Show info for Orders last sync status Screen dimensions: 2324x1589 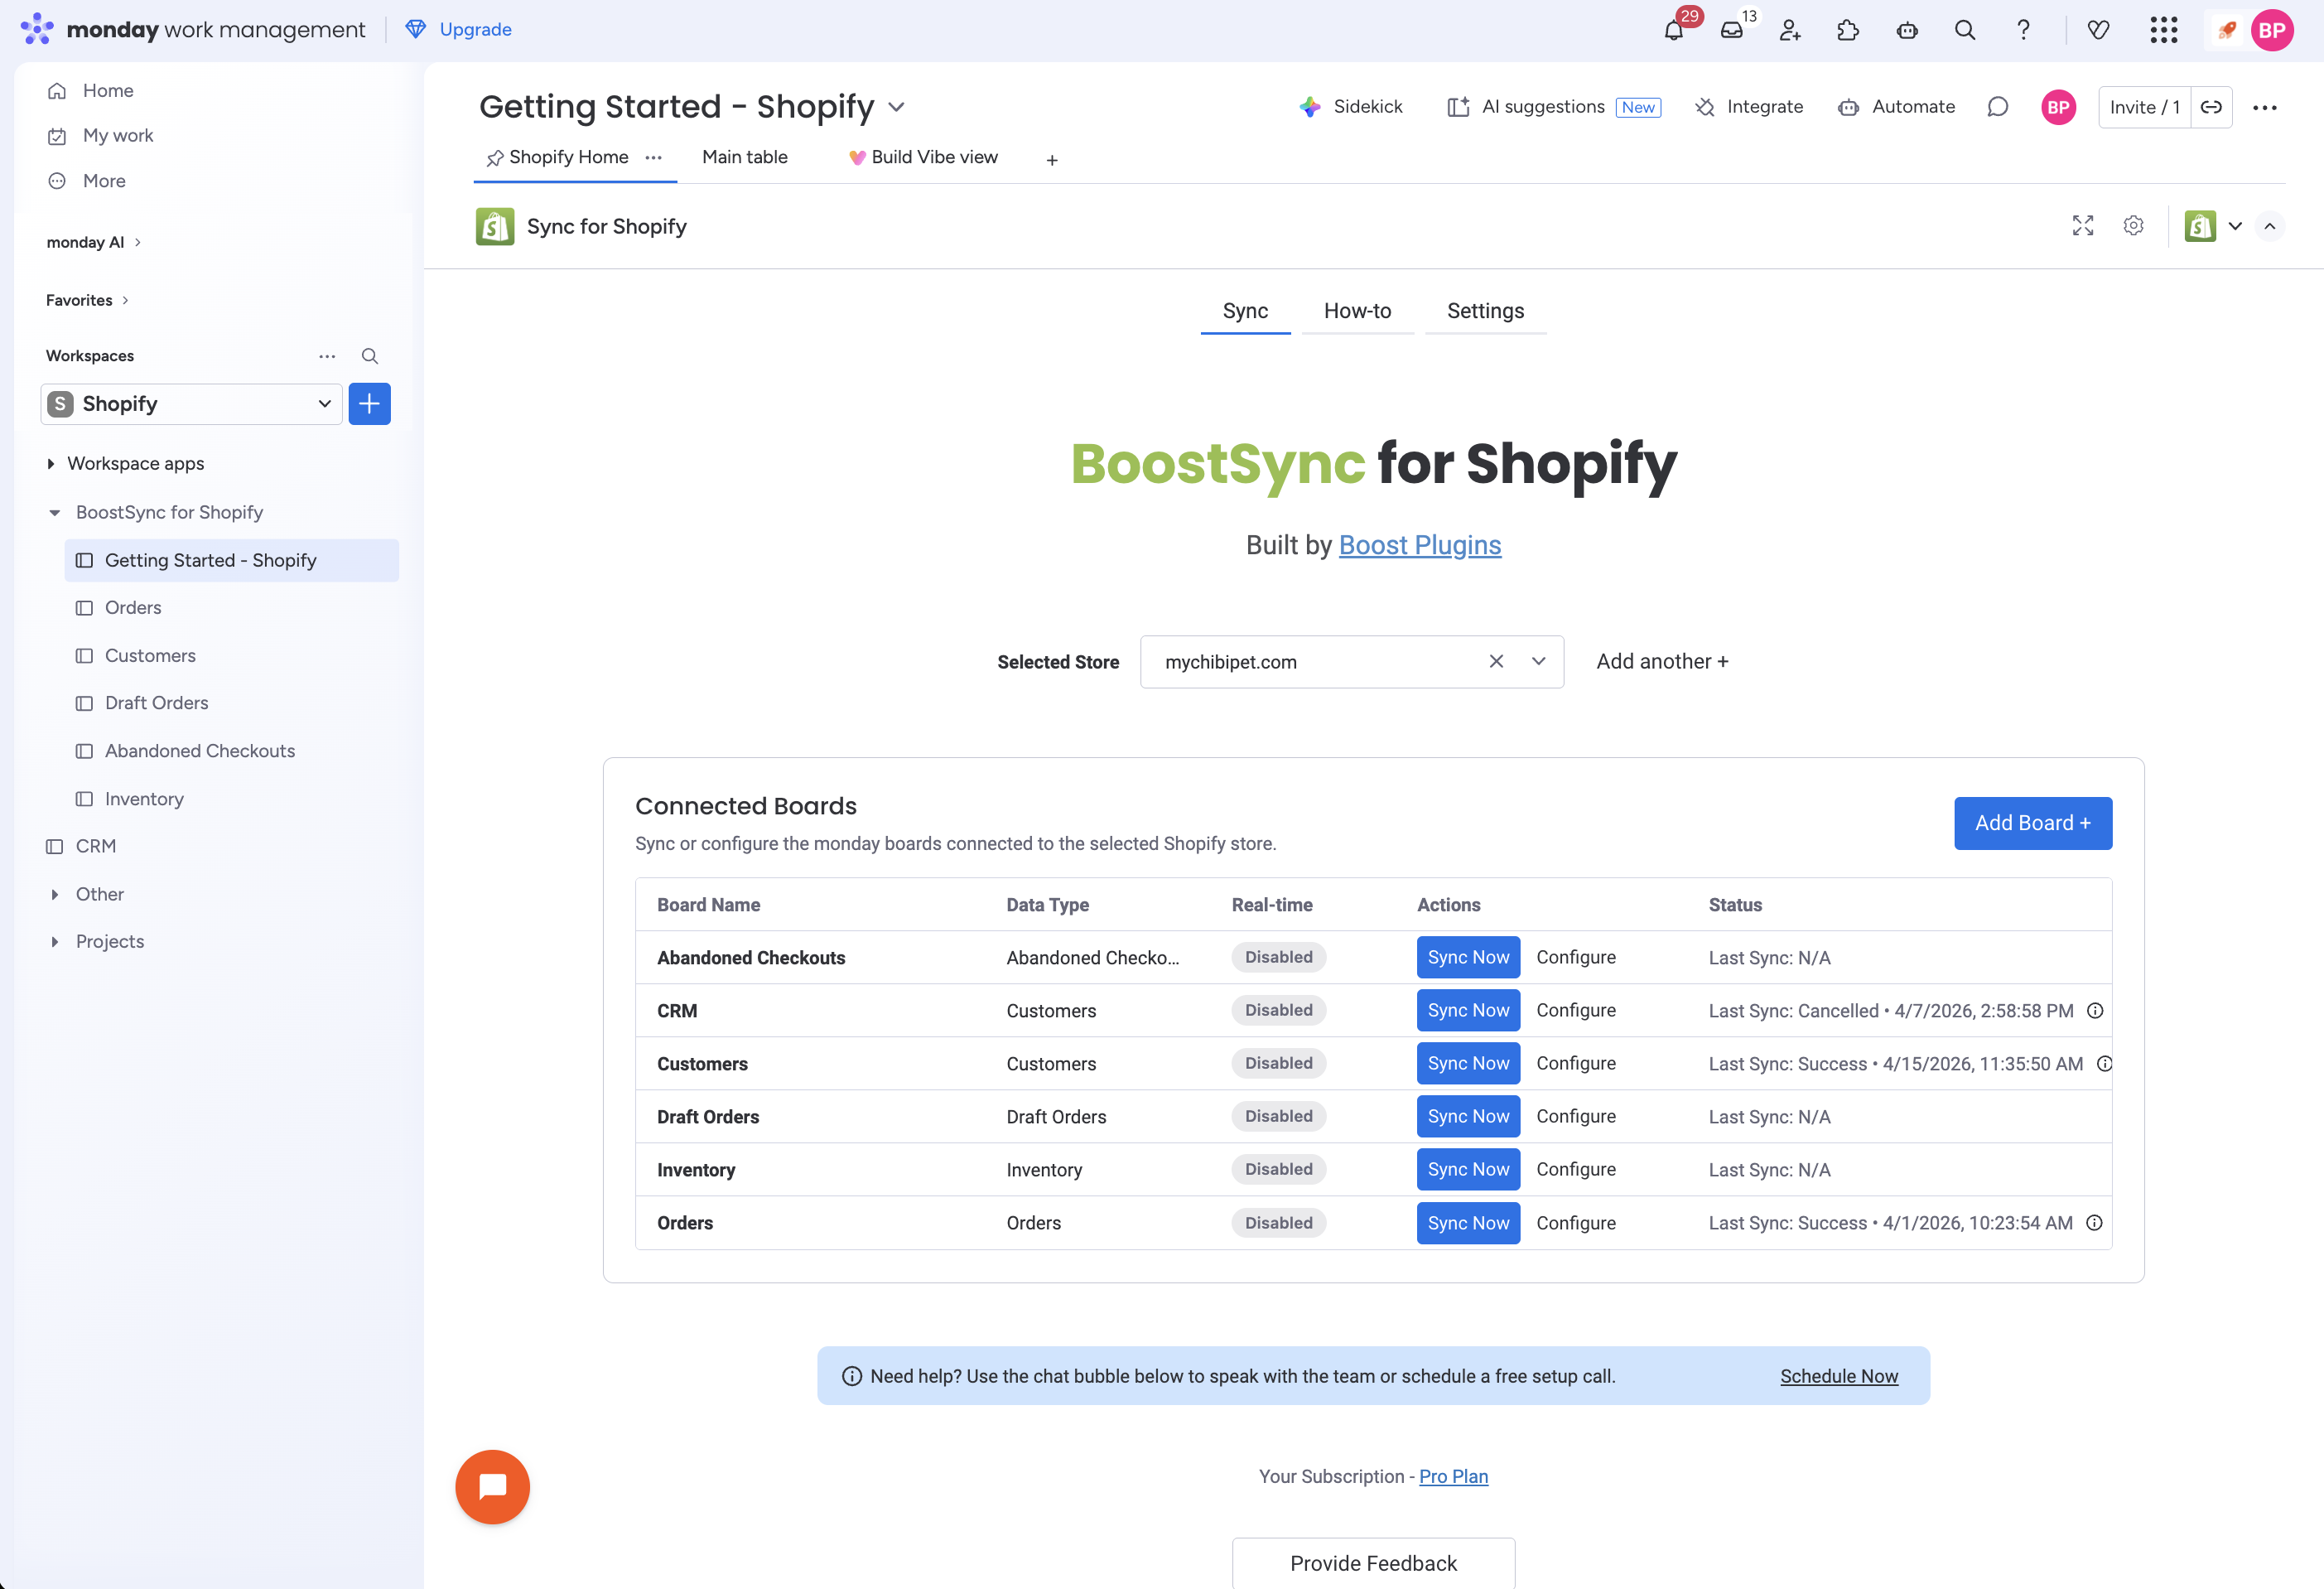coord(2094,1223)
